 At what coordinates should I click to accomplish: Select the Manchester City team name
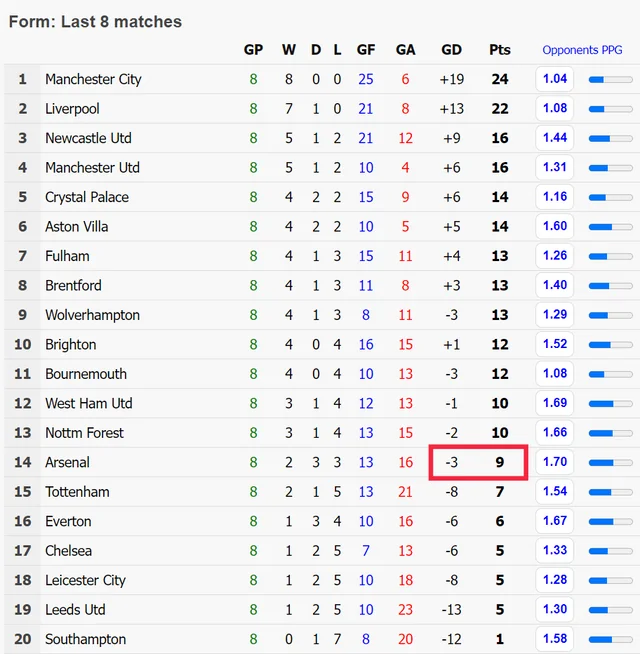[93, 79]
